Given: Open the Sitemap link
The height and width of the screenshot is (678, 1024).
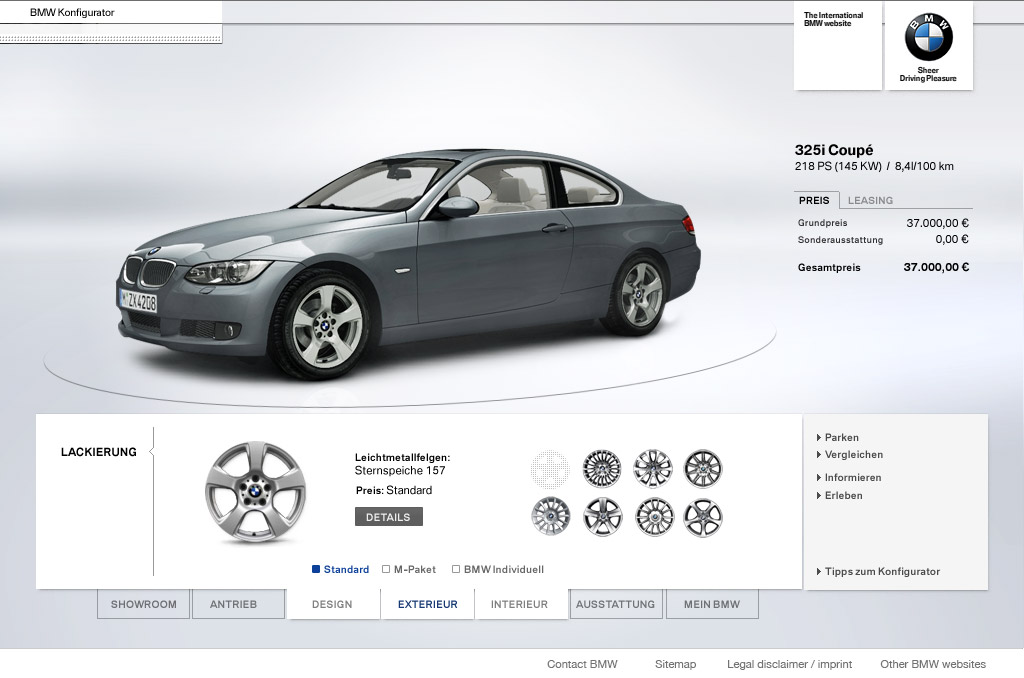Looking at the screenshot, I should [675, 664].
